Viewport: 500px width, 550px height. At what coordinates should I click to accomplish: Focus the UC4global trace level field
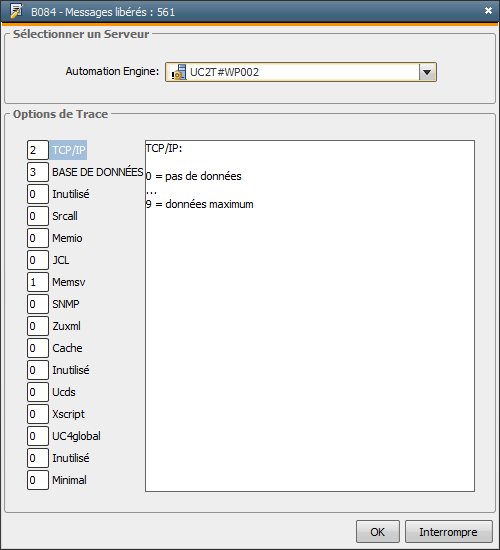click(x=38, y=436)
